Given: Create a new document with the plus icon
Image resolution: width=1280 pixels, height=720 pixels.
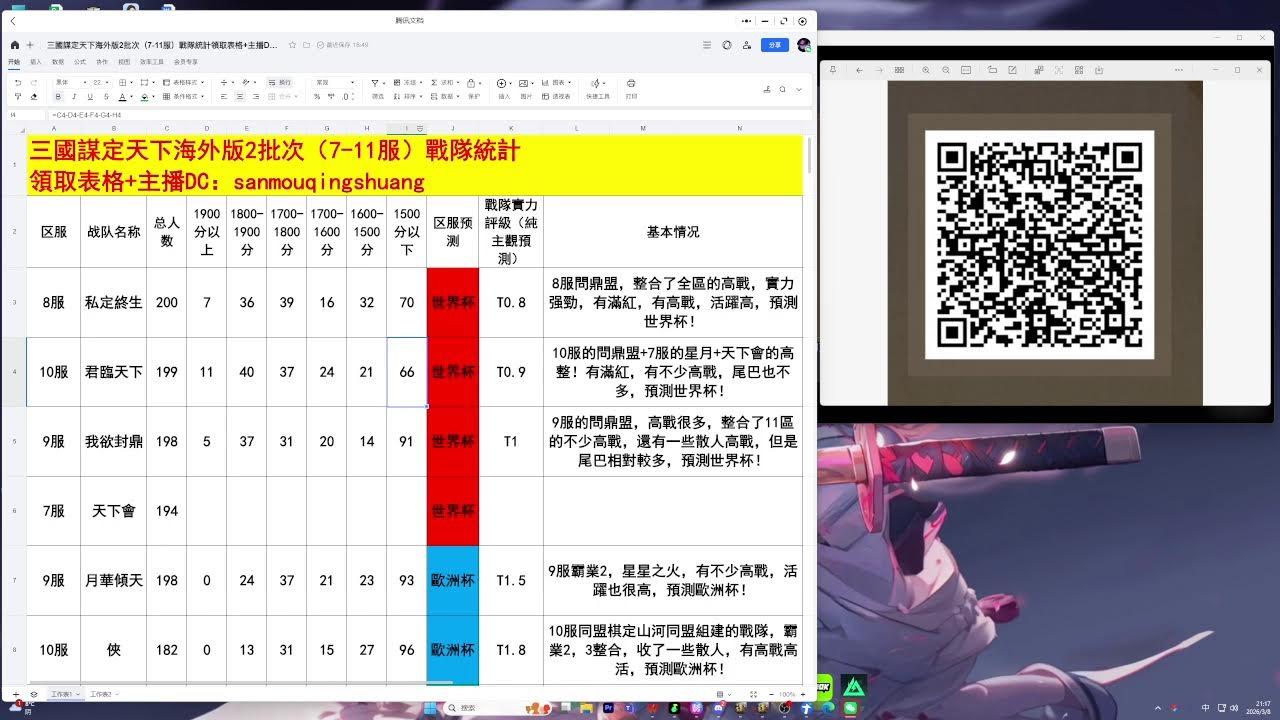Looking at the screenshot, I should pyautogui.click(x=30, y=45).
